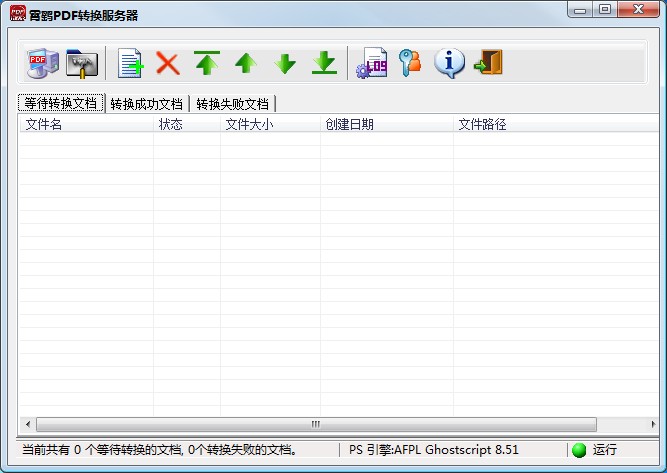Viewport: 667px width, 473px height.
Task: Show the About info bubble icon
Action: pyautogui.click(x=449, y=63)
